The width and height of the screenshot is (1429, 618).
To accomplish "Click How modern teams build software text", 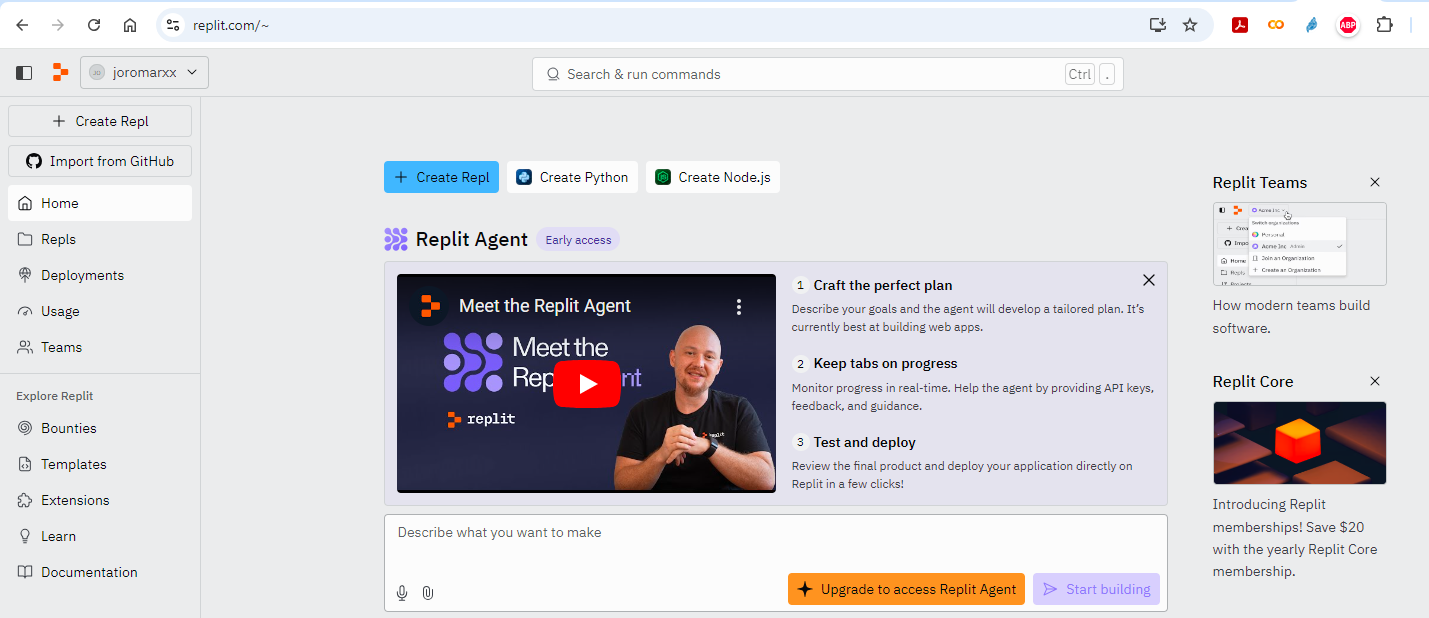I will (1292, 317).
